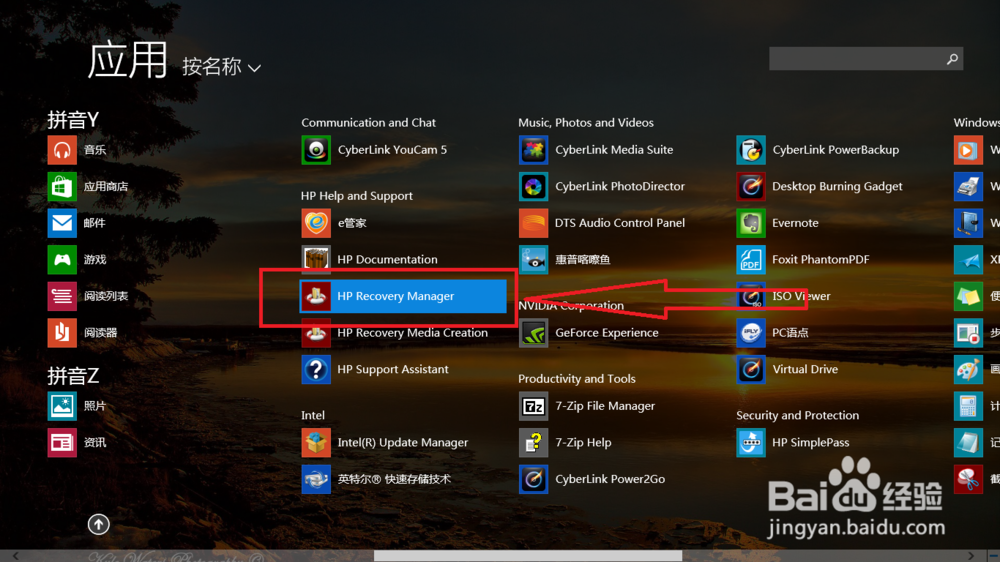Select Productivity and Tools heading
The width and height of the screenshot is (1000, 562).
(x=577, y=378)
